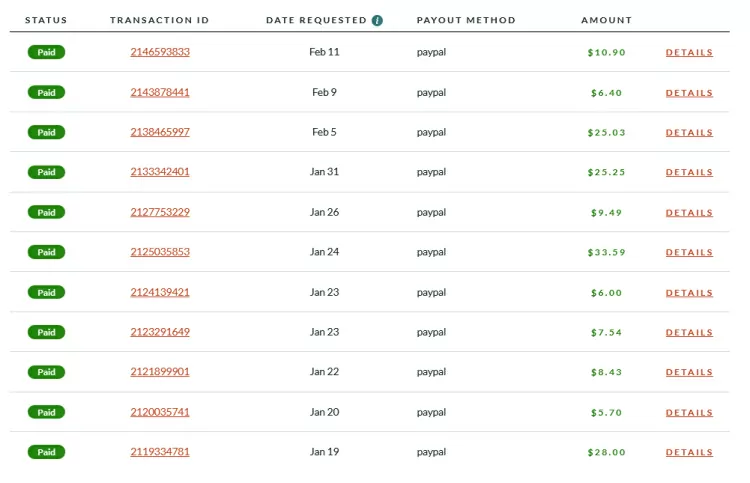Open transaction ID 2125035853
The height and width of the screenshot is (483, 750).
click(x=160, y=252)
